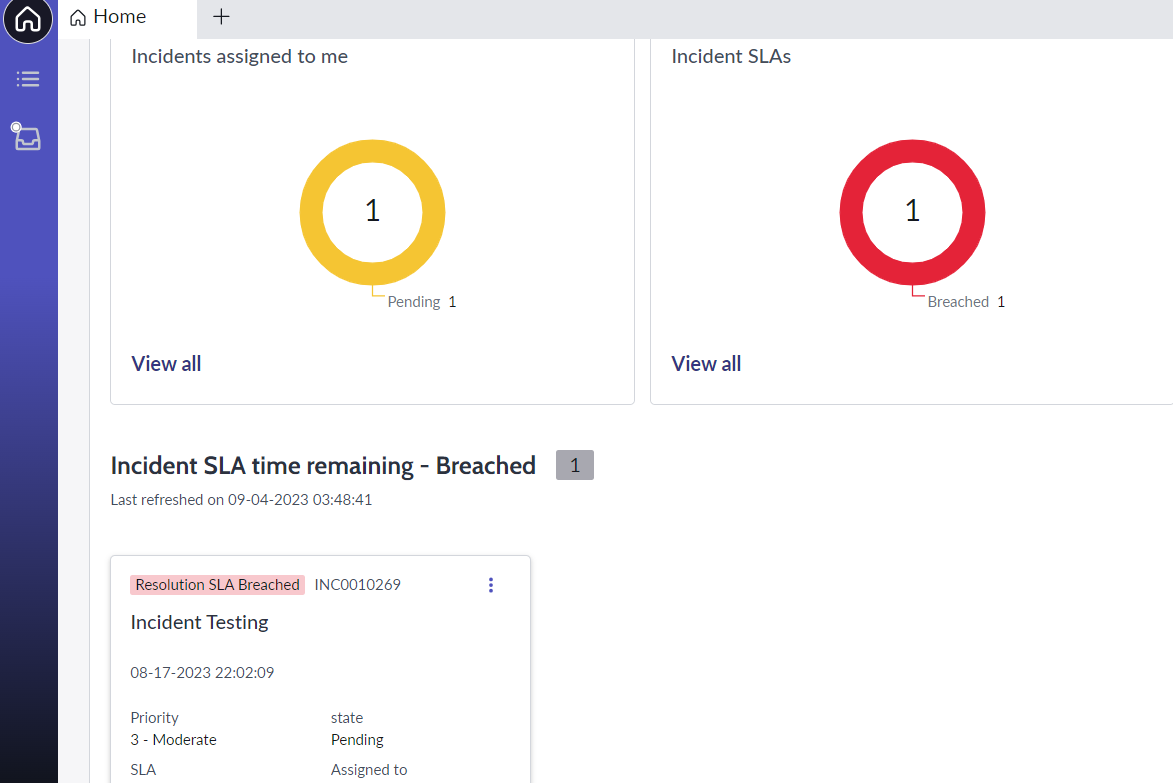Click the Incidents assigned to me title
The width and height of the screenshot is (1173, 783).
(x=239, y=57)
